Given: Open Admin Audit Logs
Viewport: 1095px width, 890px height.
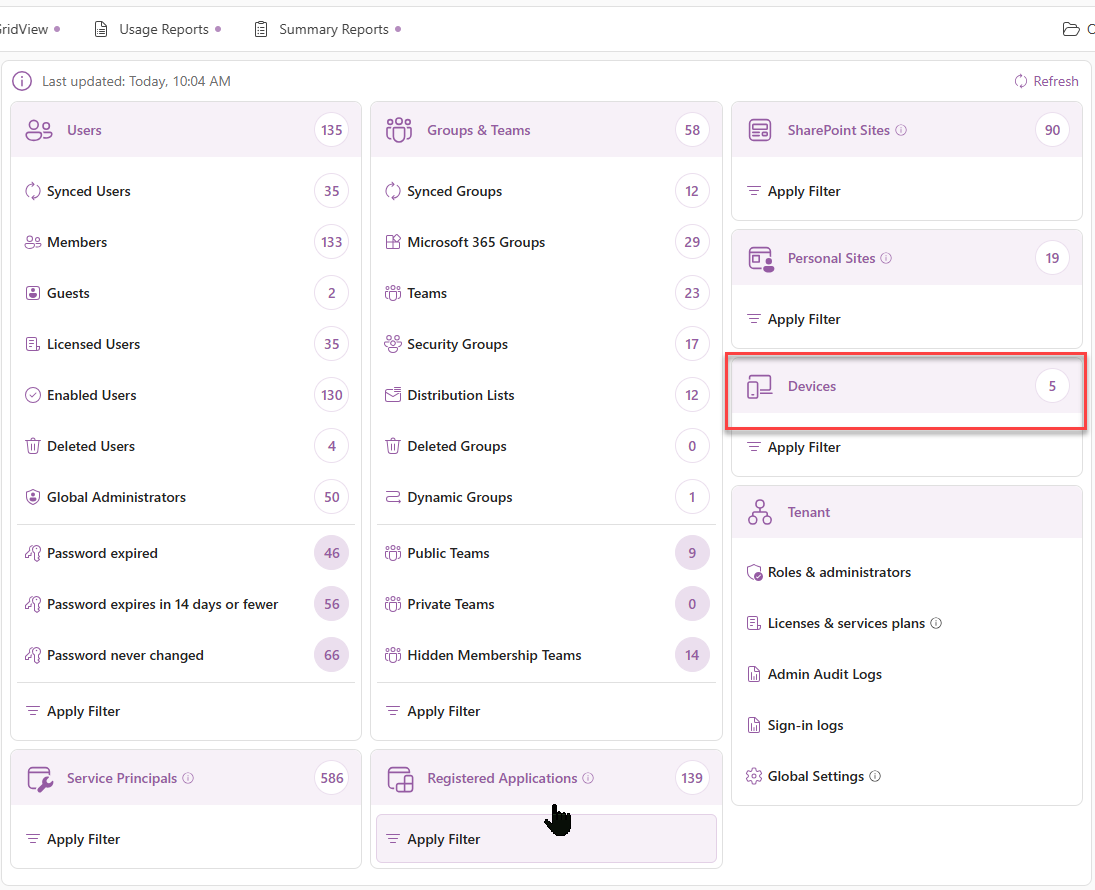Looking at the screenshot, I should 824,674.
